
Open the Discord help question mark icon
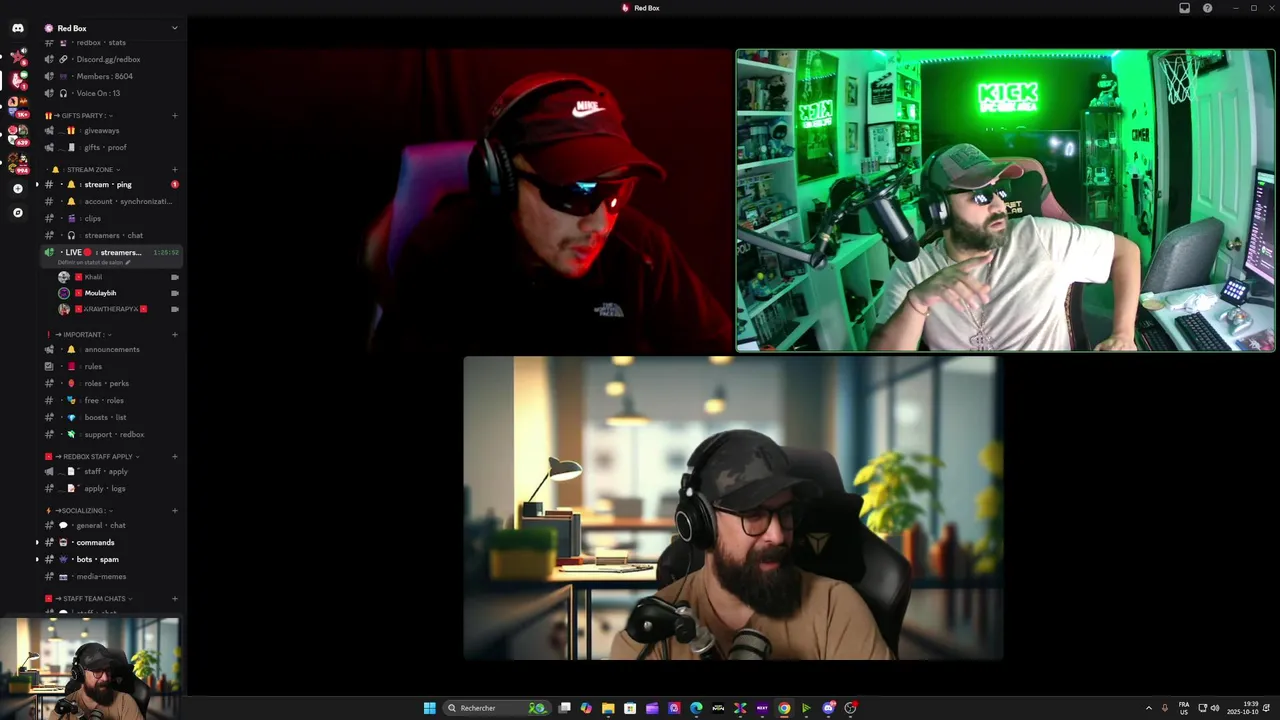tap(1208, 8)
